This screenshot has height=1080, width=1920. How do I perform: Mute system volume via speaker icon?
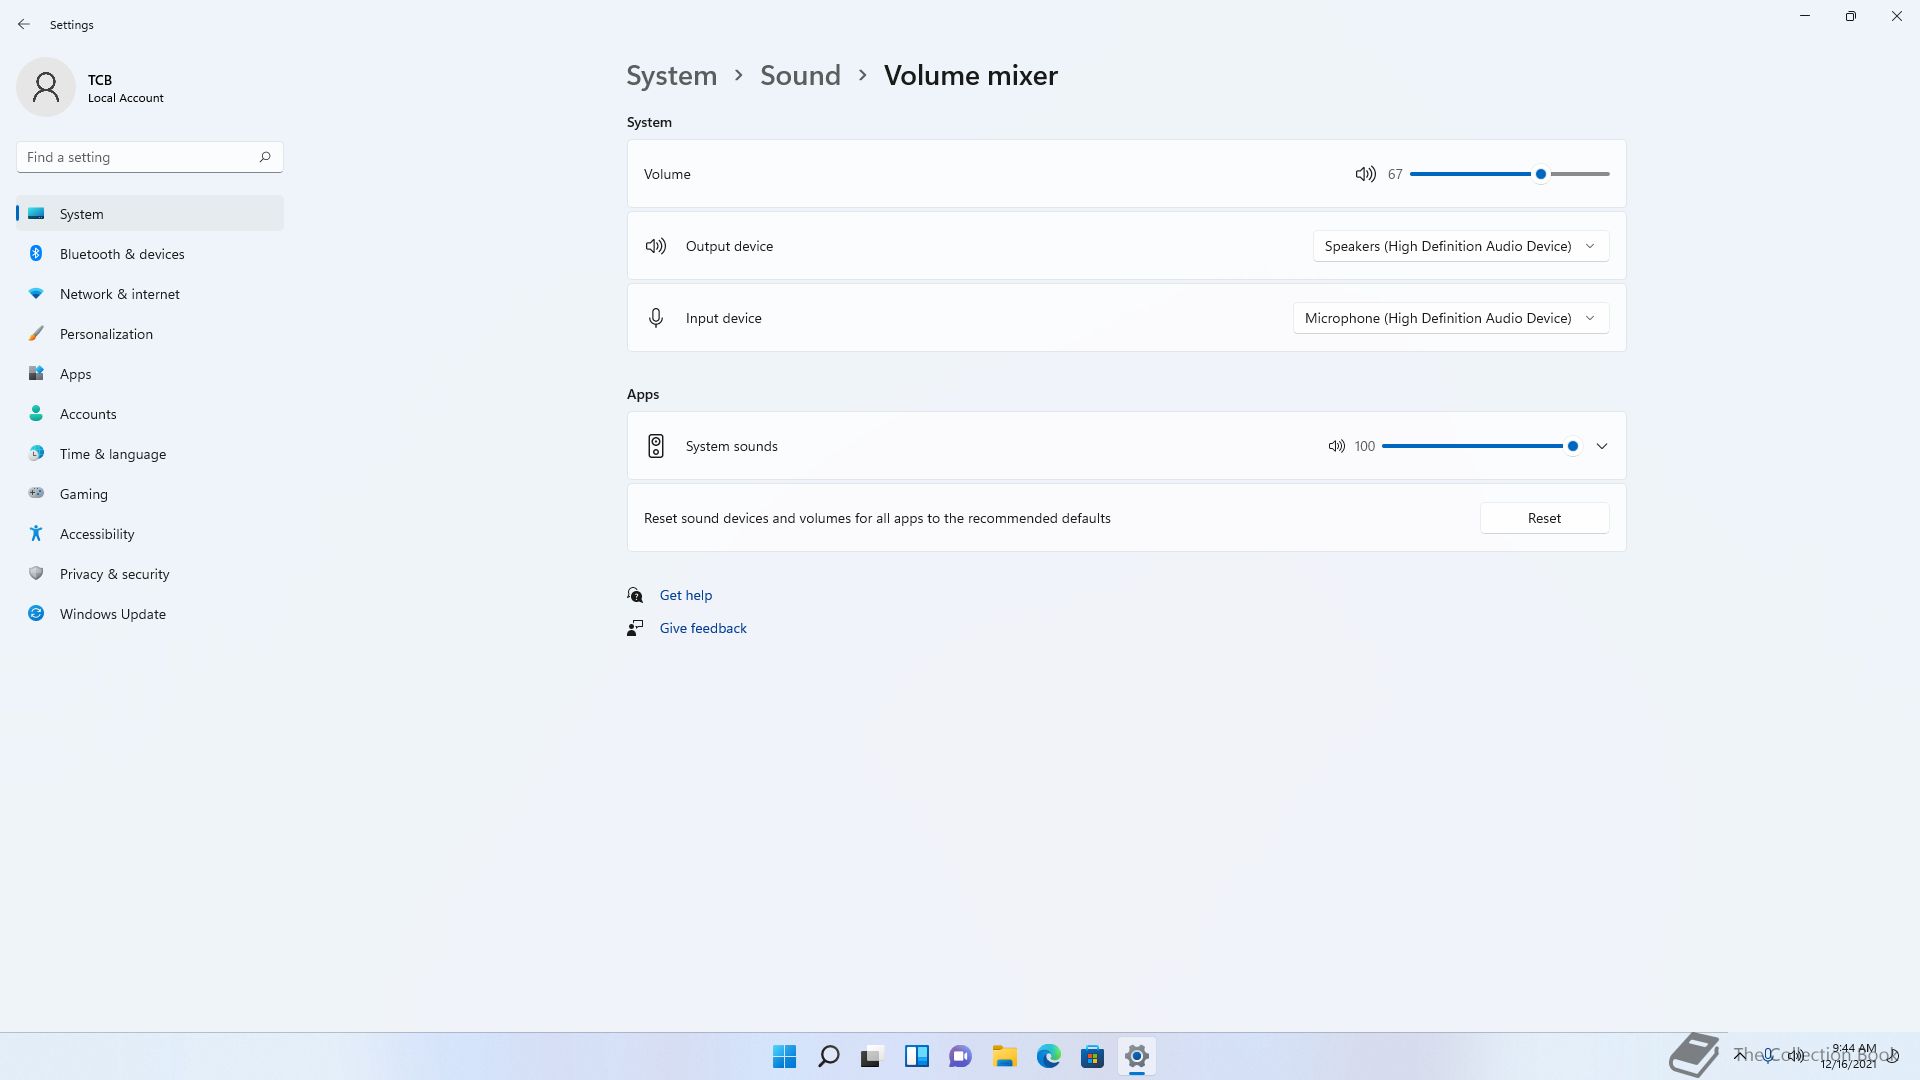tap(1365, 174)
